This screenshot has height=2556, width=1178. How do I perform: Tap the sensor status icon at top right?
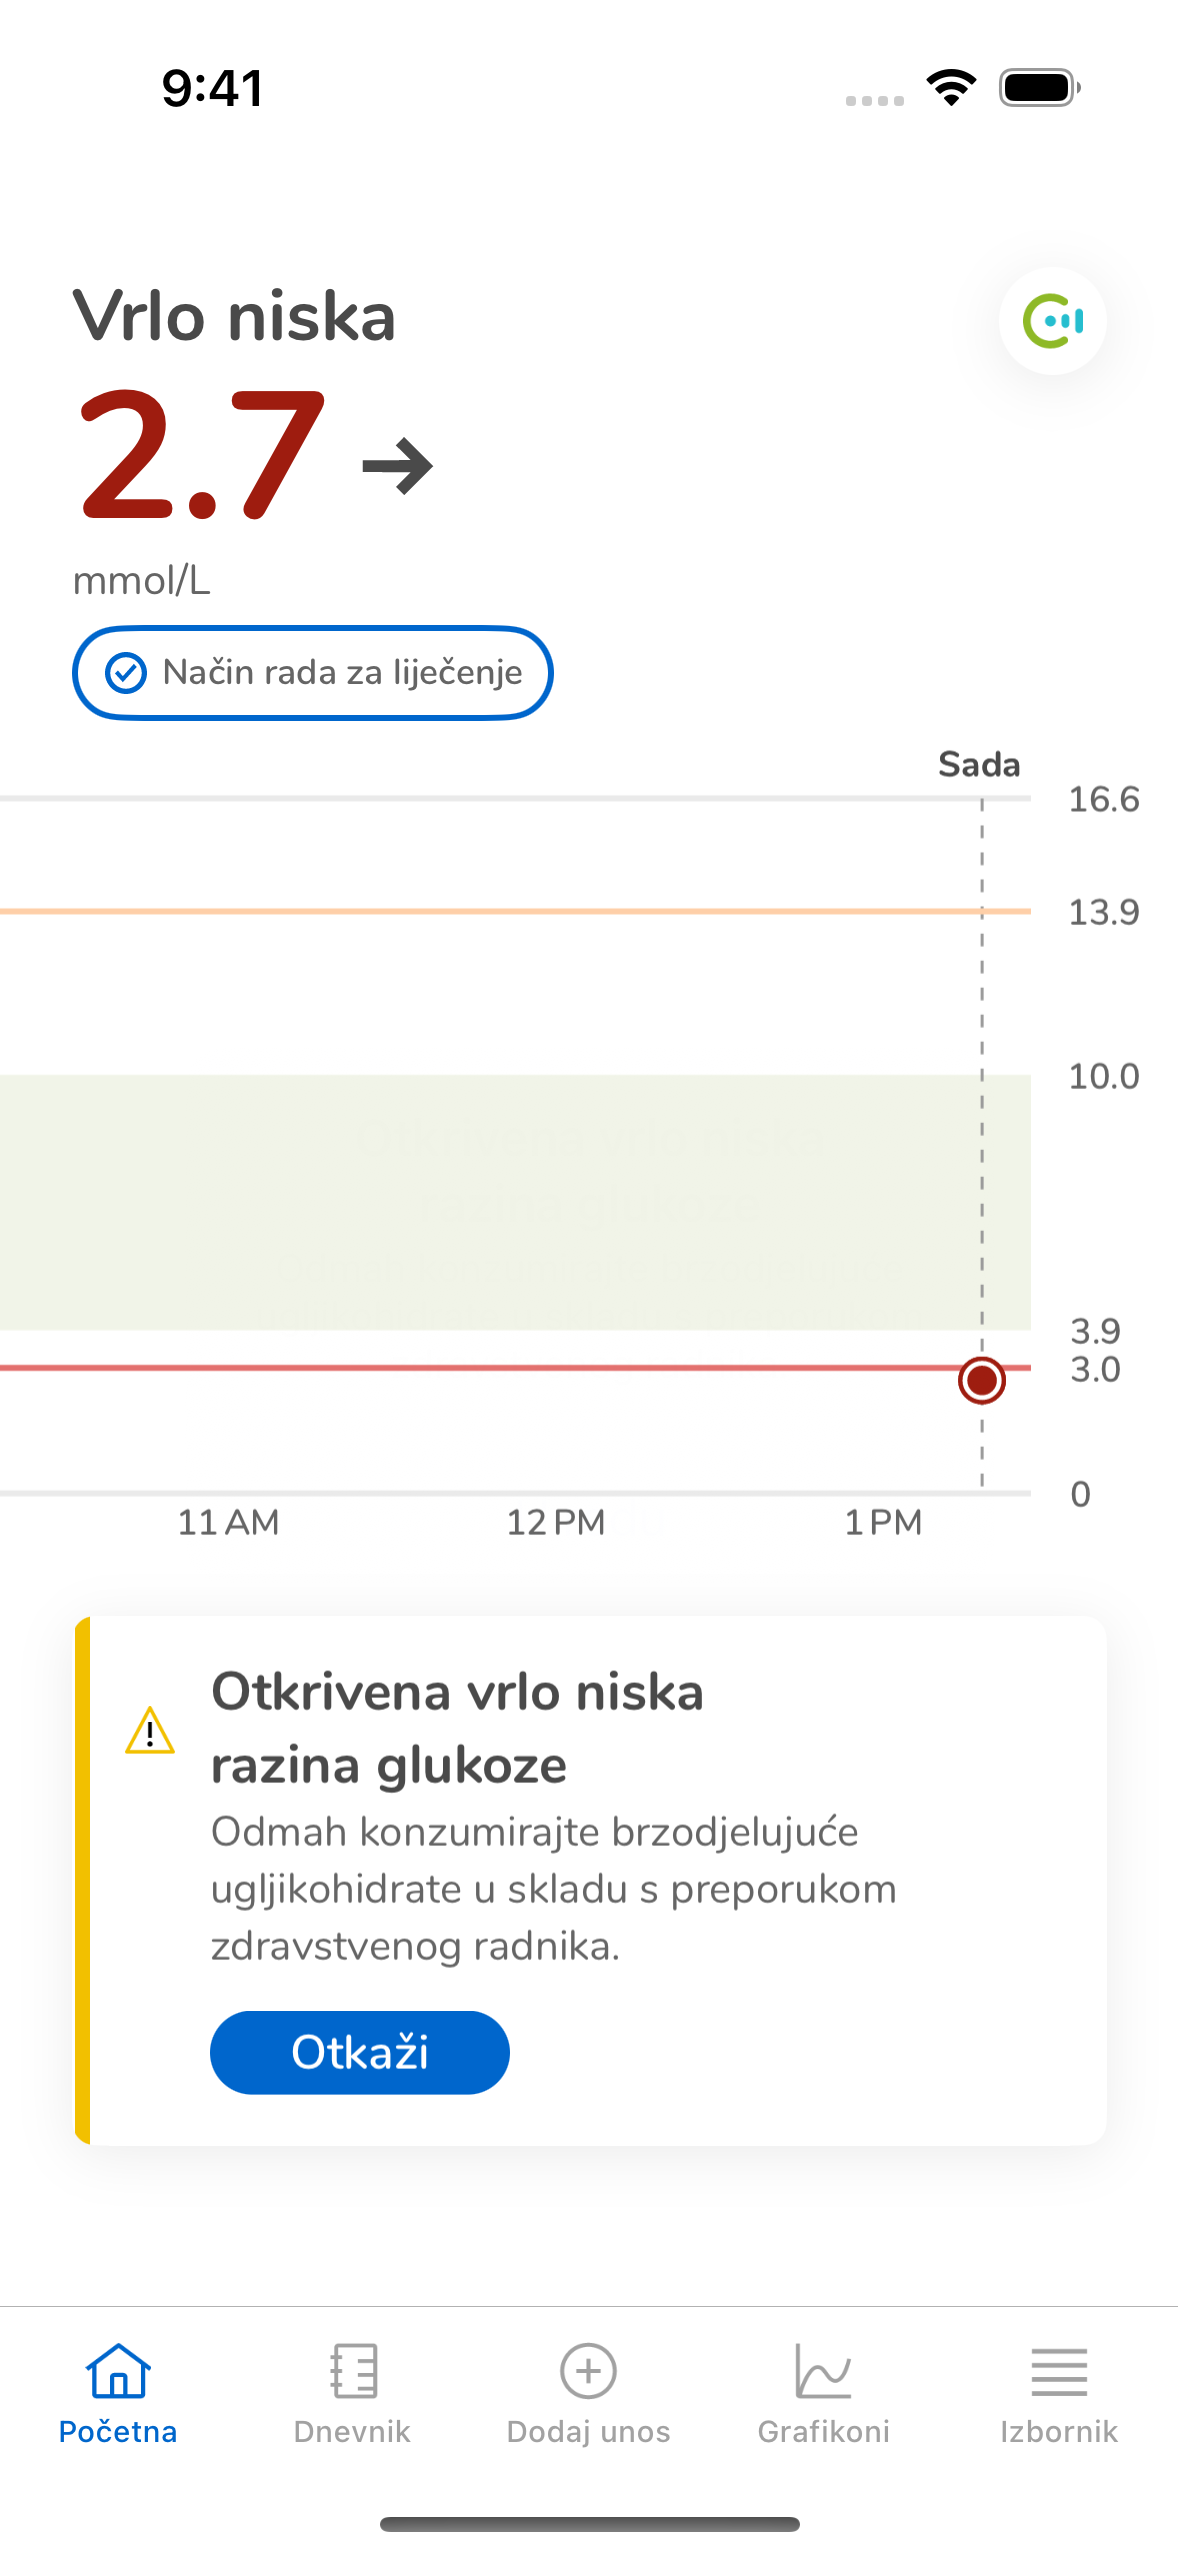1052,321
